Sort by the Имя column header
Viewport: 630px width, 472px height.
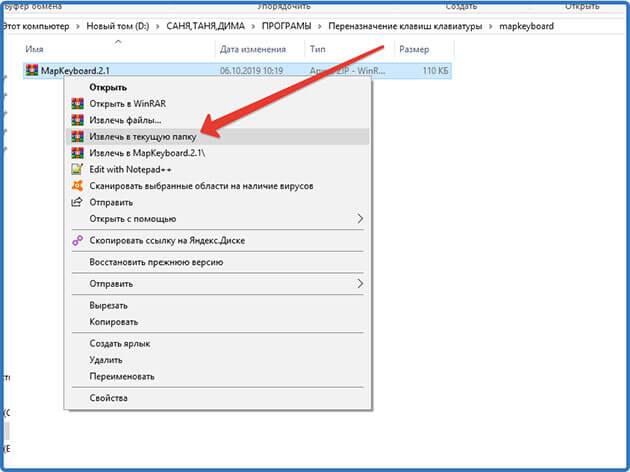click(x=119, y=49)
